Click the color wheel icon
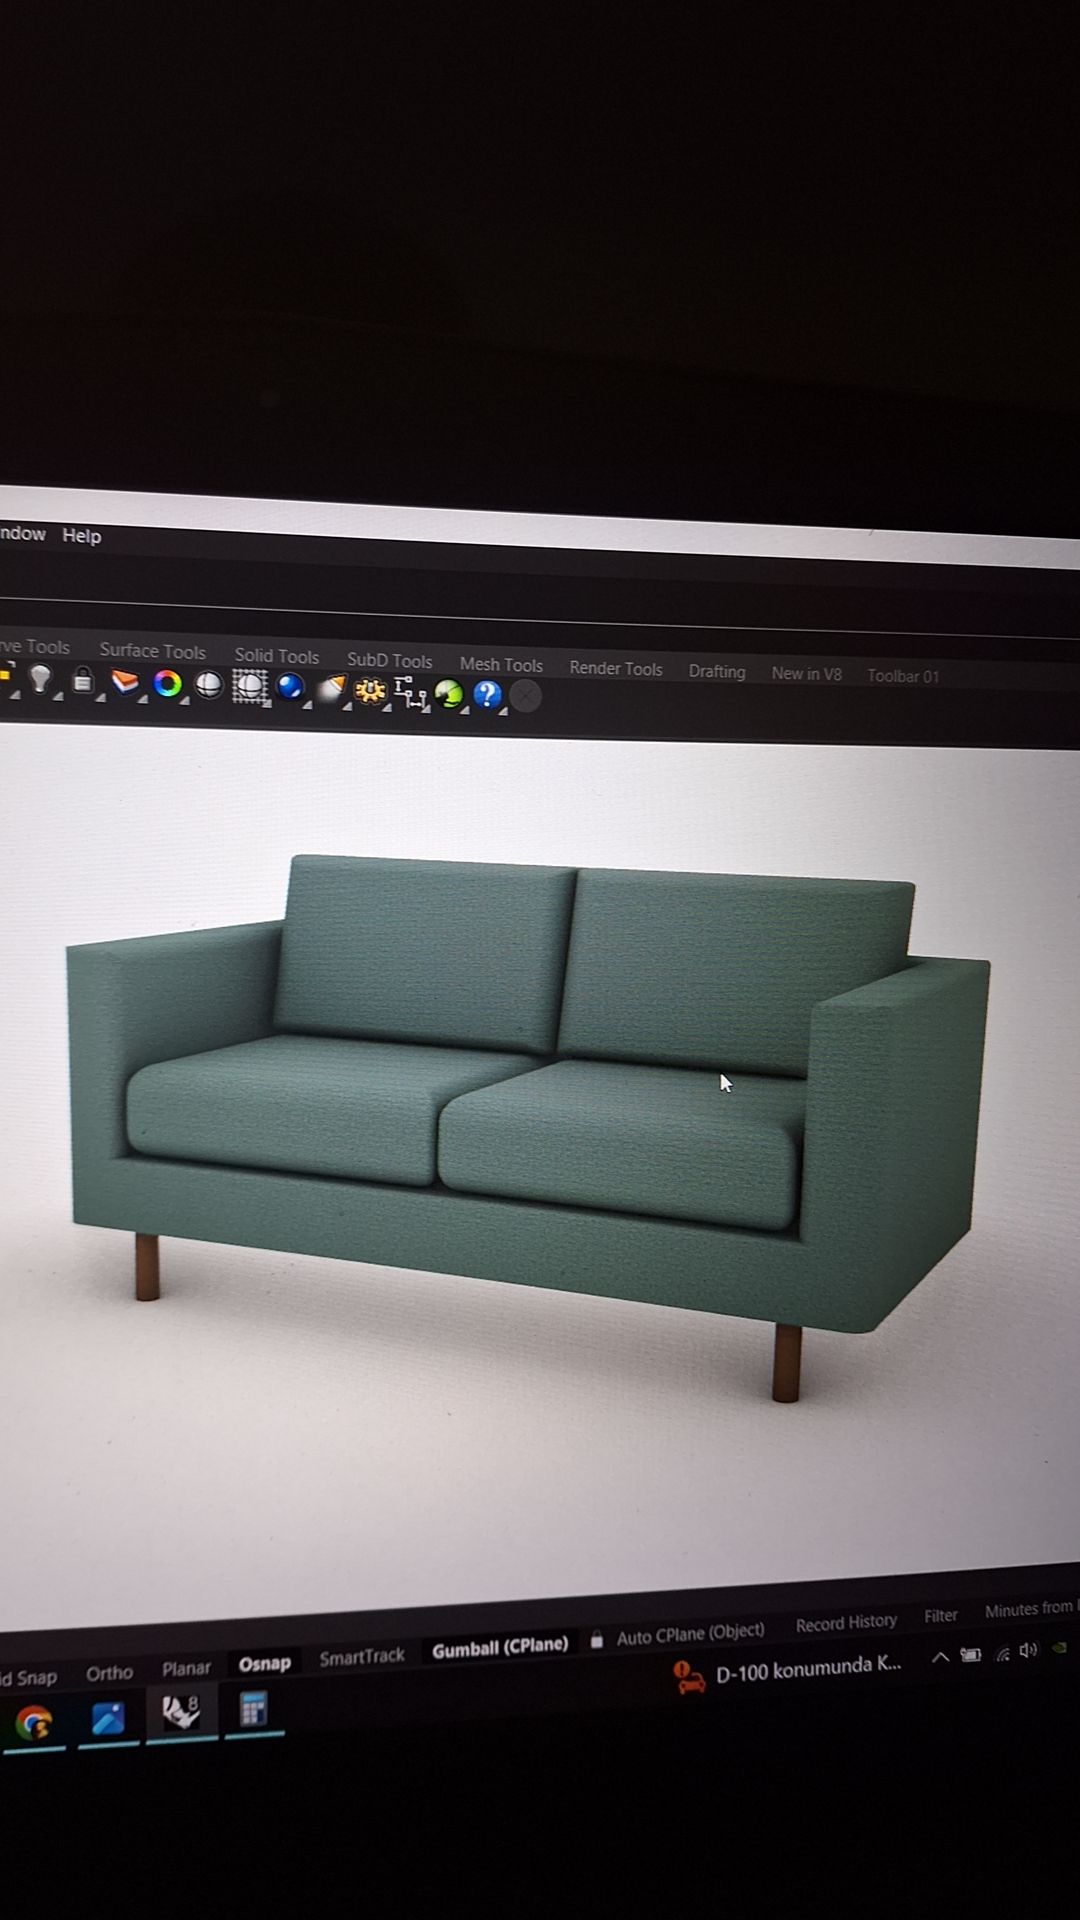This screenshot has width=1080, height=1920. point(167,684)
